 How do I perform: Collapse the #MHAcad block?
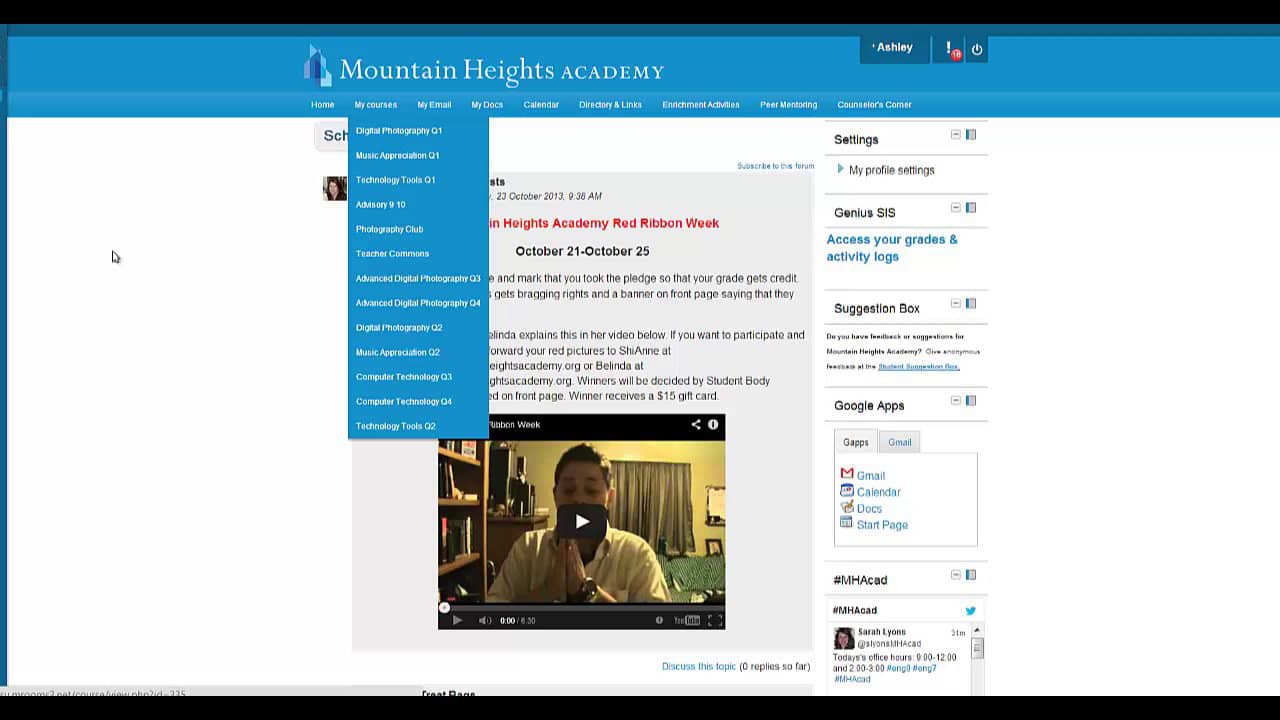click(x=956, y=575)
